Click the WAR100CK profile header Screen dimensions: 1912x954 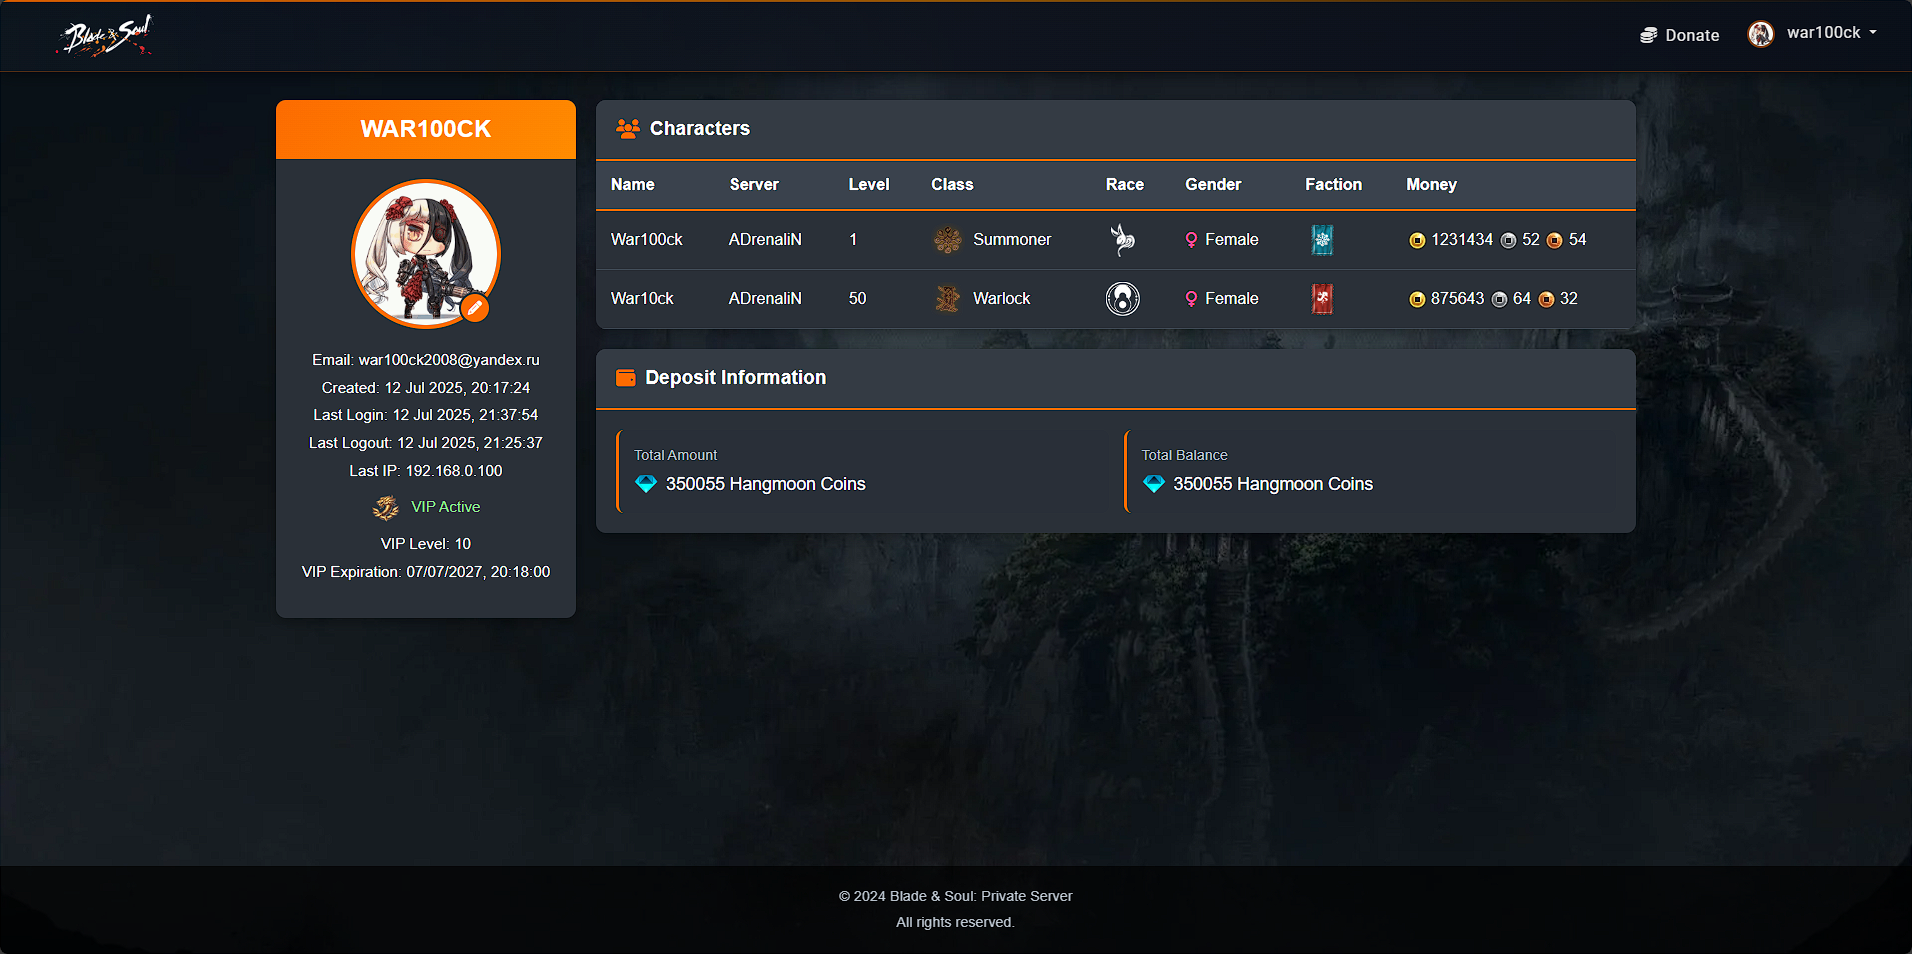pos(426,129)
